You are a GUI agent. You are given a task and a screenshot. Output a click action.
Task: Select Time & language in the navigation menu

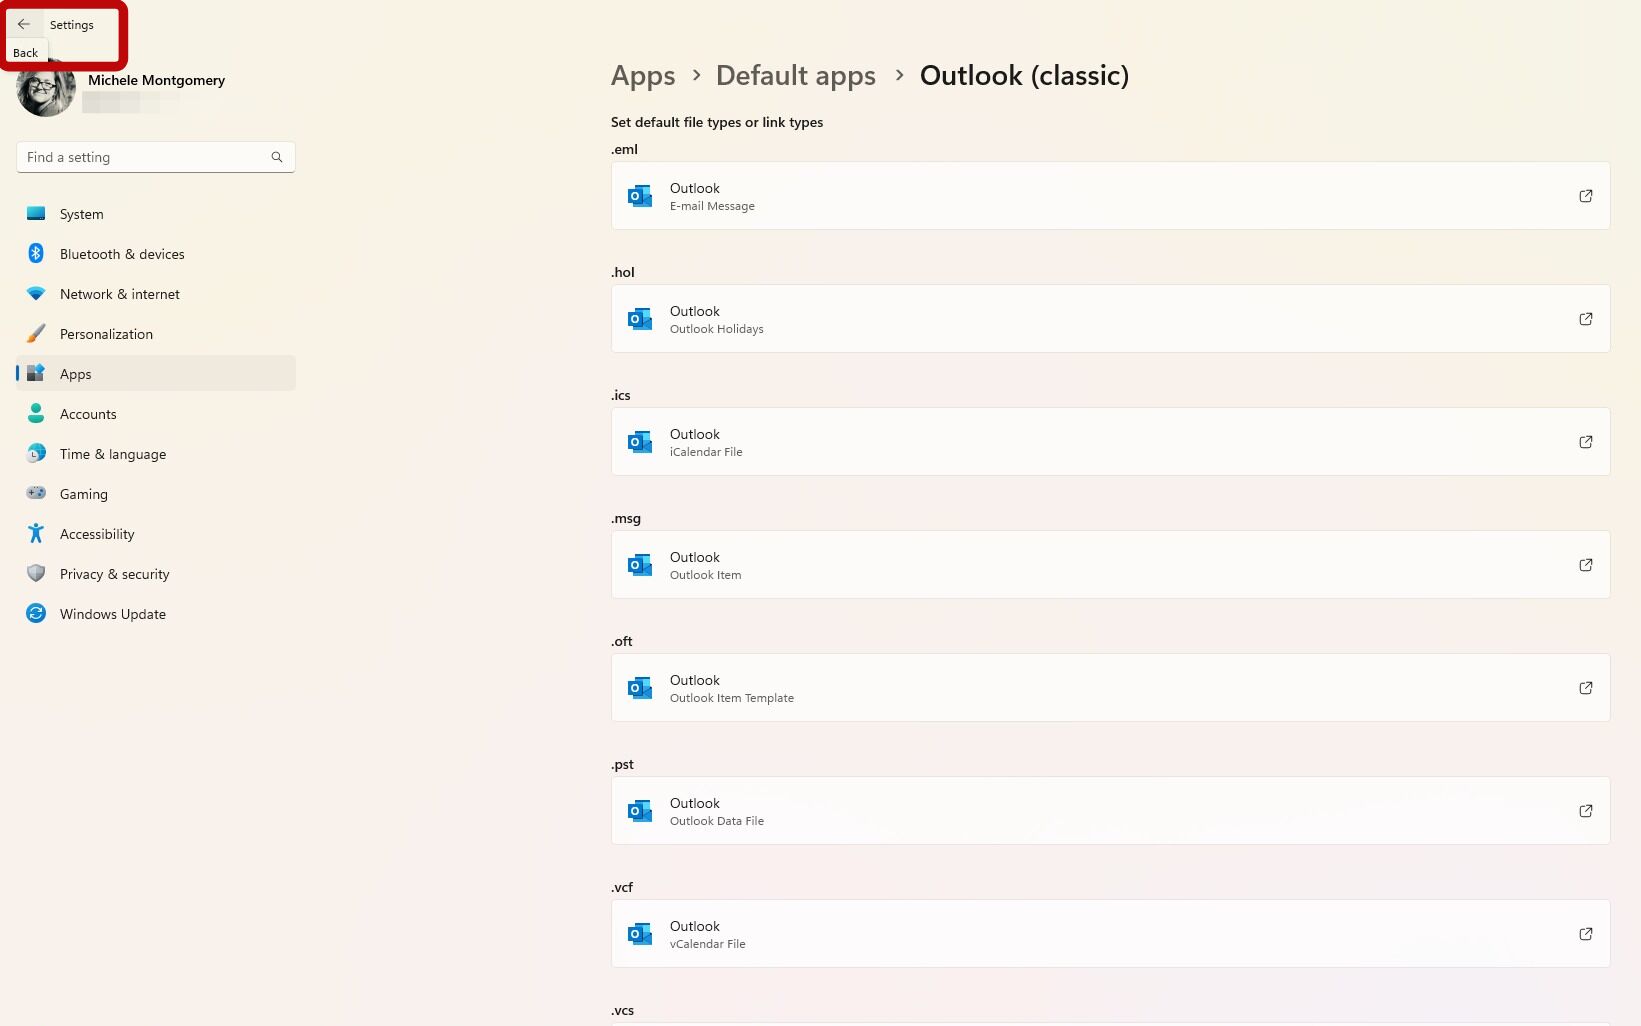pyautogui.click(x=112, y=453)
